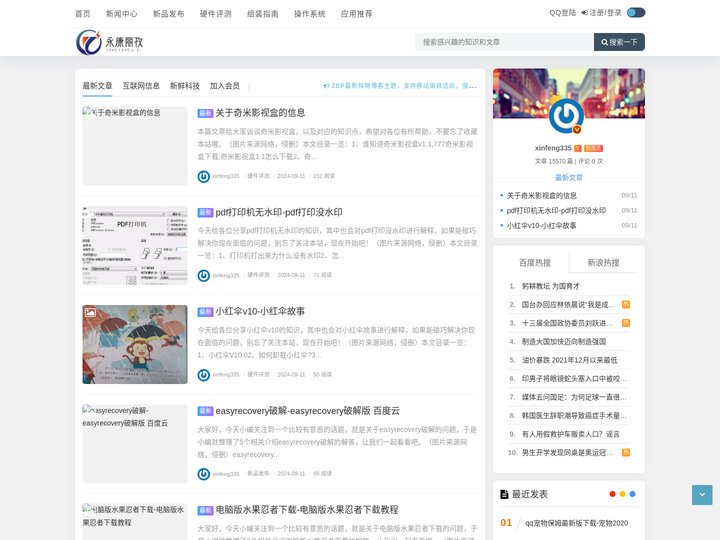
Task: Open recent post qq宠物保姆最新版下载
Action: 577,523
